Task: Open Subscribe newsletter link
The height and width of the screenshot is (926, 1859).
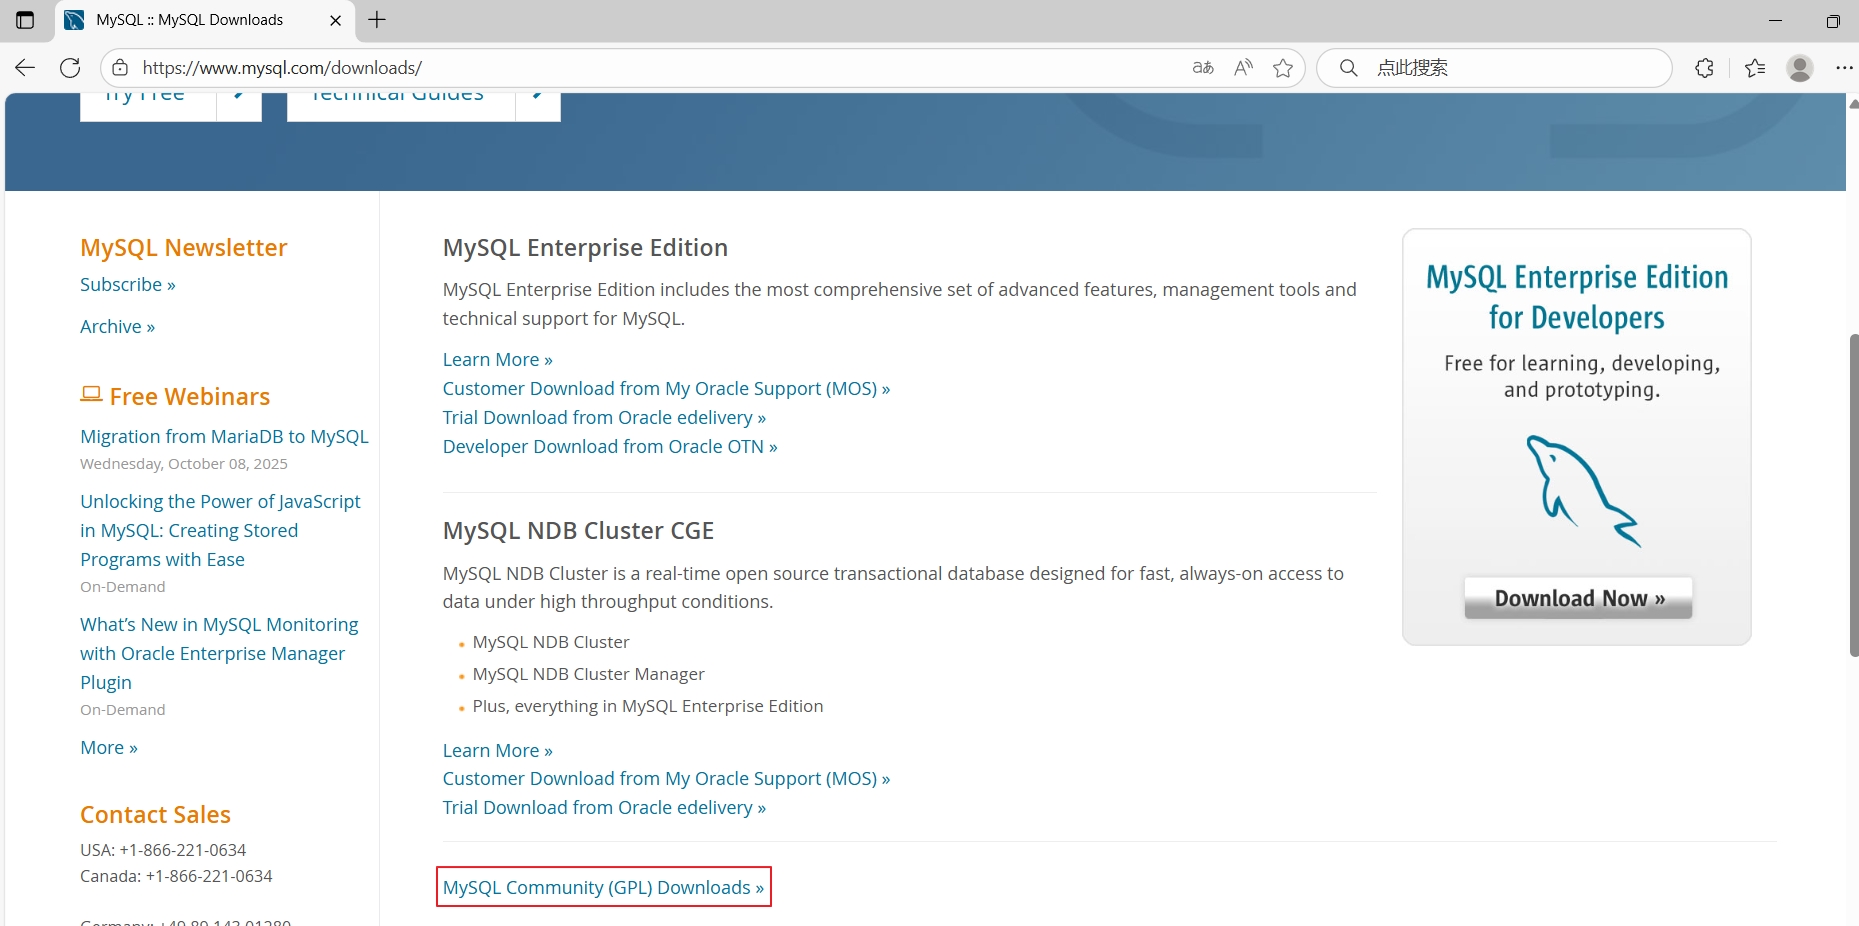Action: point(128,285)
